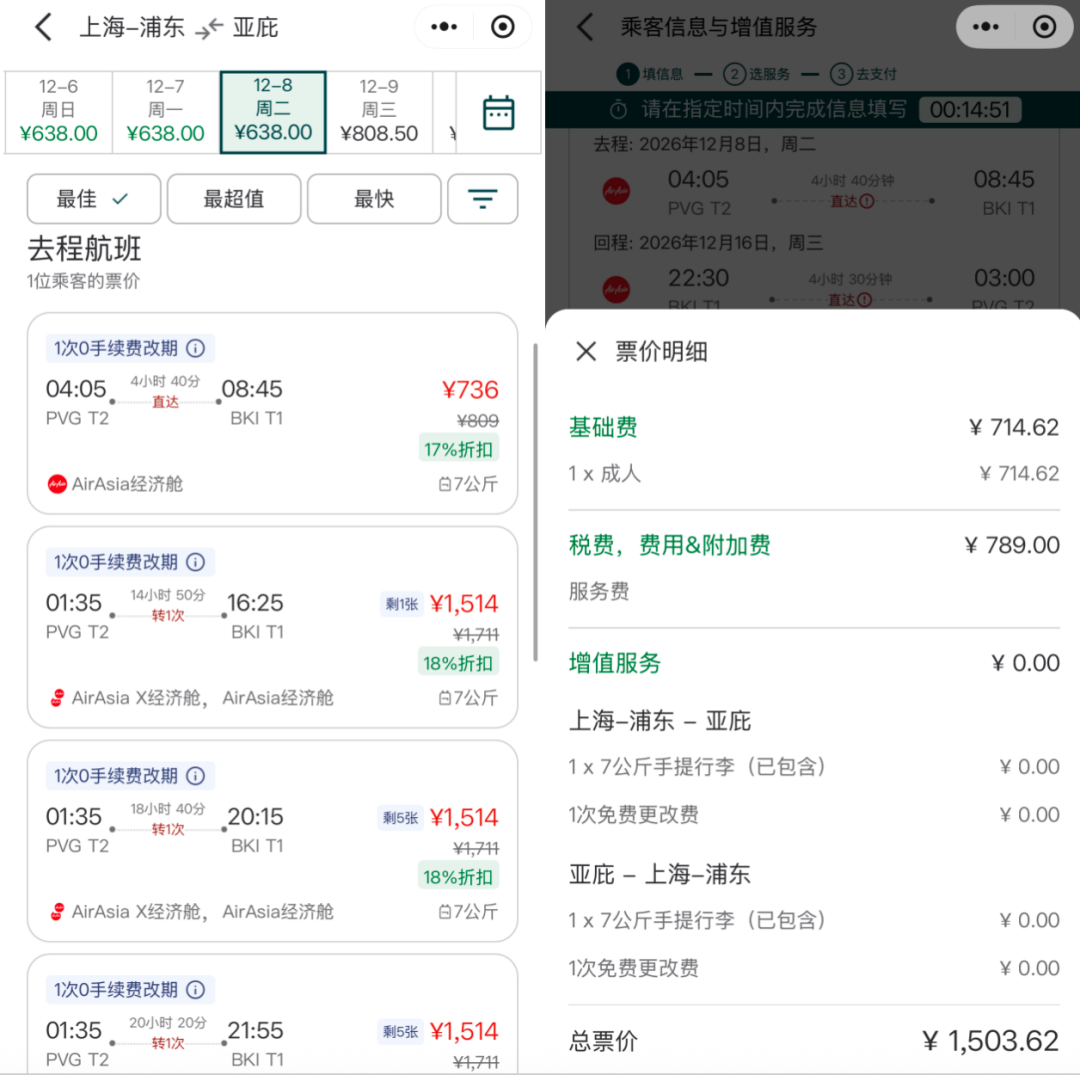Image resolution: width=1080 pixels, height=1075 pixels.
Task: Tap 剩5张 badge on 20:15 flight
Action: pyautogui.click(x=400, y=818)
